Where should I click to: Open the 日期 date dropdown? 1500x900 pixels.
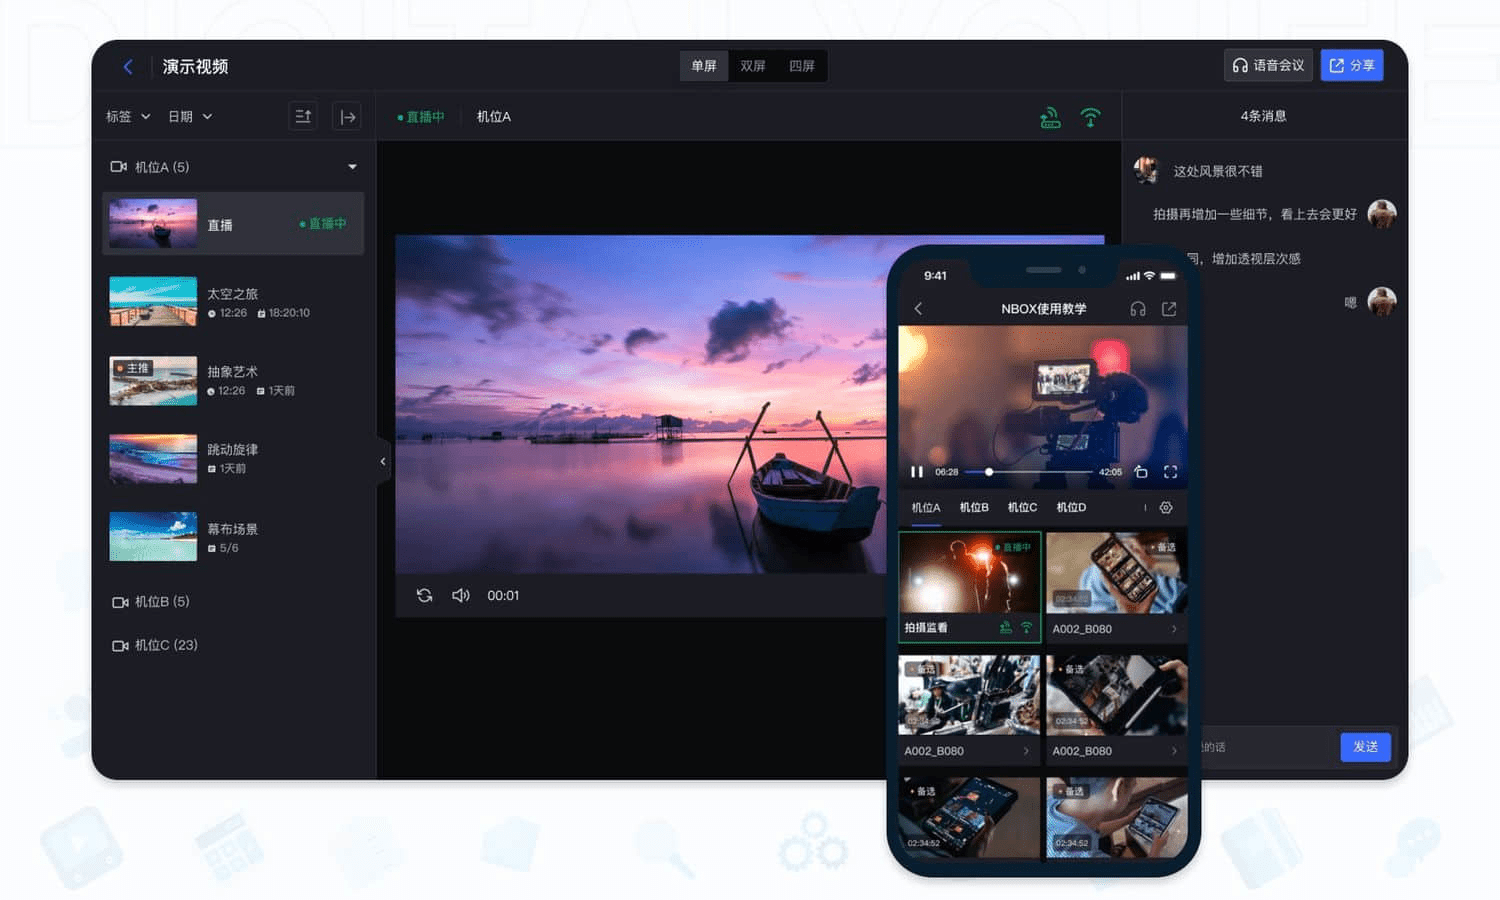190,117
